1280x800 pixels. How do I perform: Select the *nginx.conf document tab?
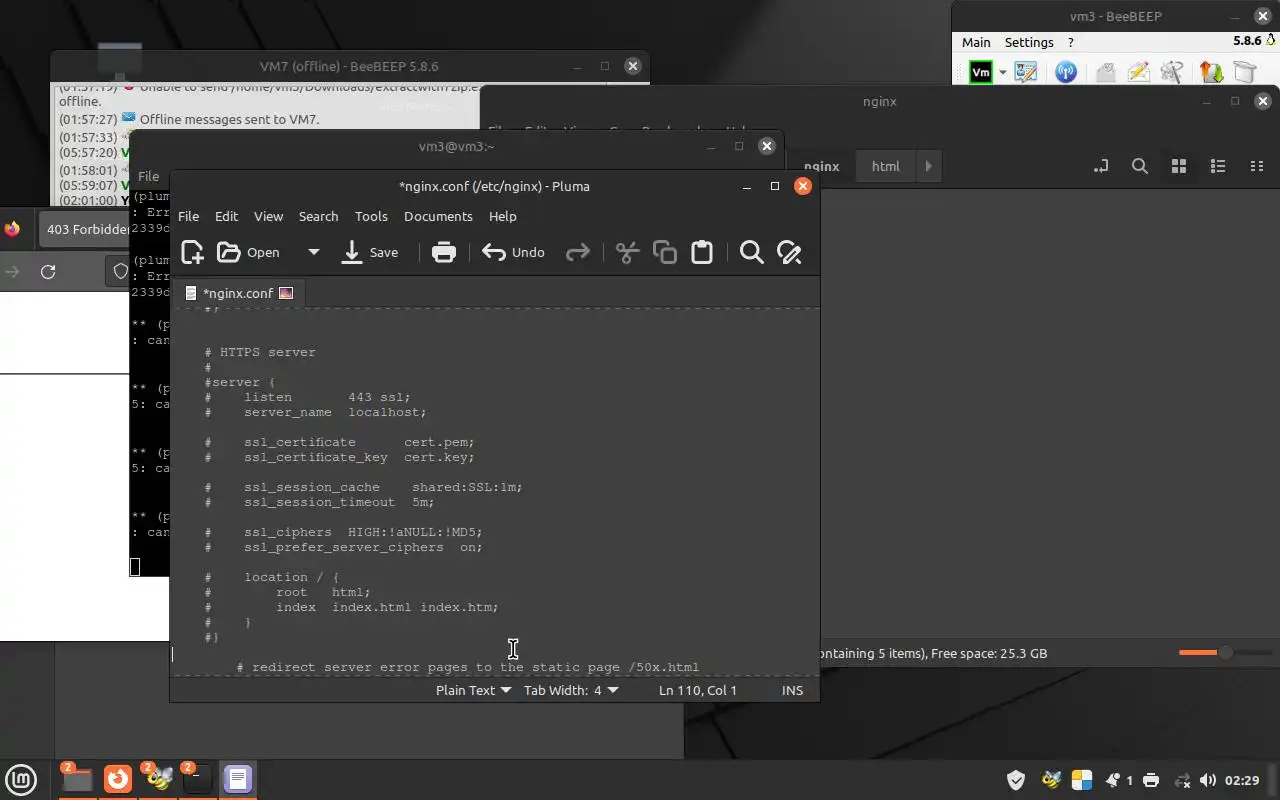point(238,293)
